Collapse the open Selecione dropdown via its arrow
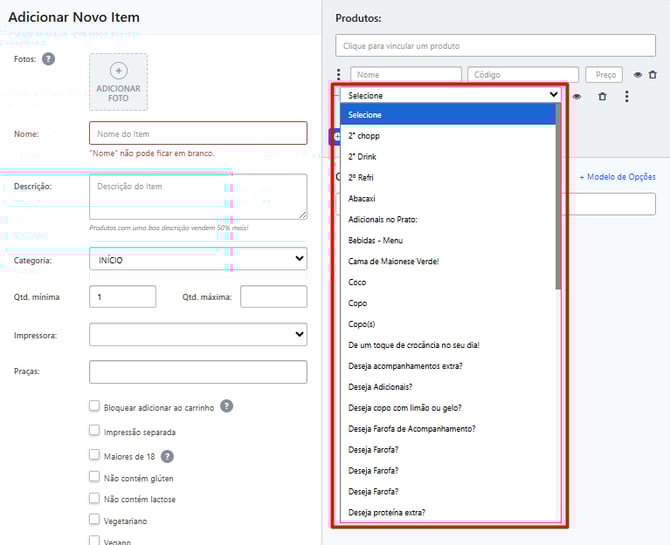This screenshot has height=545, width=670. (553, 95)
